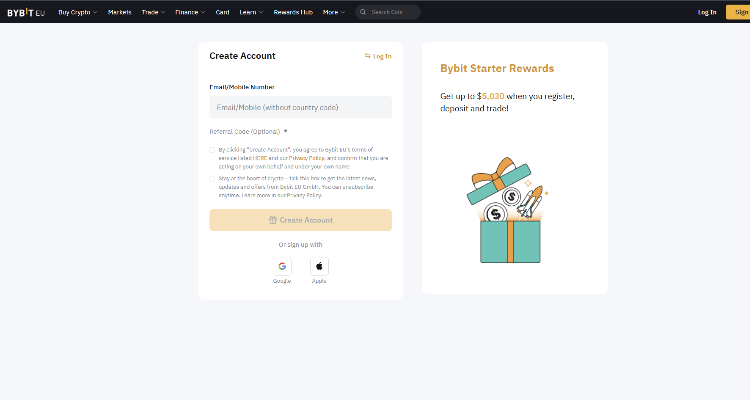This screenshot has width=750, height=400.
Task: Expand the More menu in navbar
Action: click(x=334, y=12)
